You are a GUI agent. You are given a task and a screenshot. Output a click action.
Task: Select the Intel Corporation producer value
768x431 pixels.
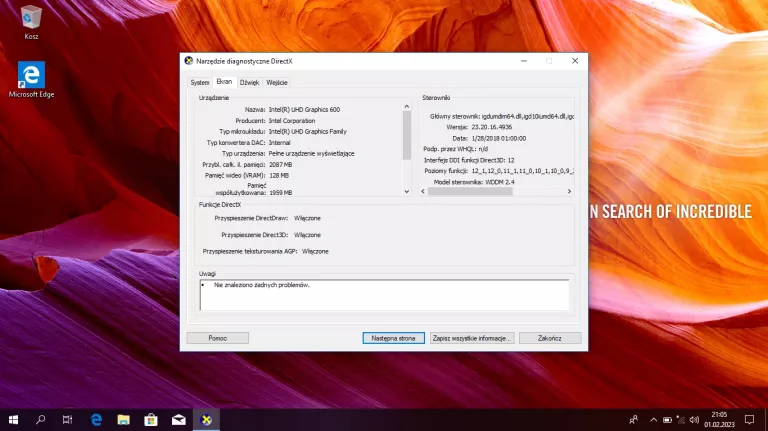click(292, 120)
